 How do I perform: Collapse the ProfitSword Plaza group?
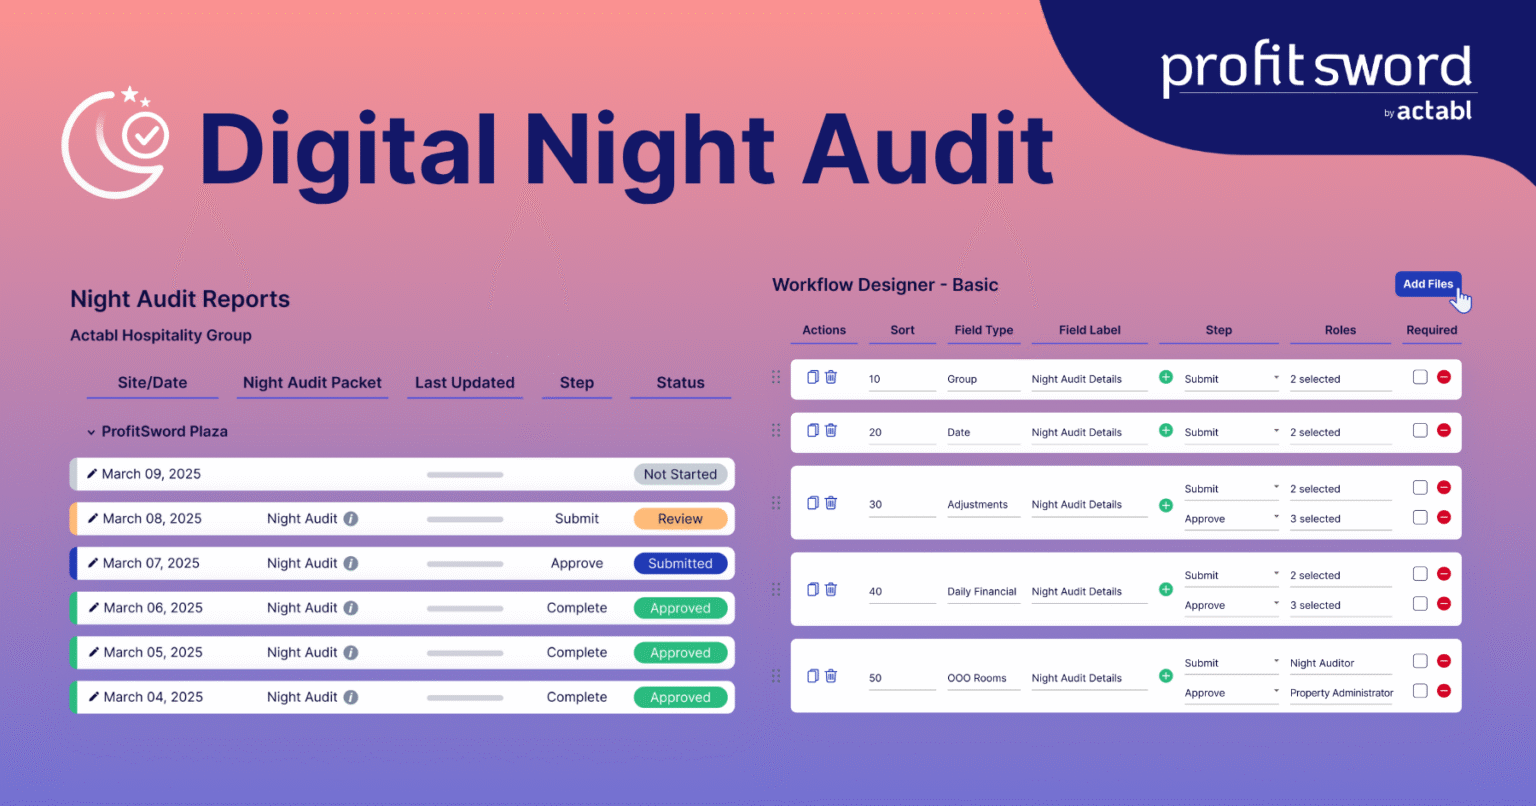[89, 431]
